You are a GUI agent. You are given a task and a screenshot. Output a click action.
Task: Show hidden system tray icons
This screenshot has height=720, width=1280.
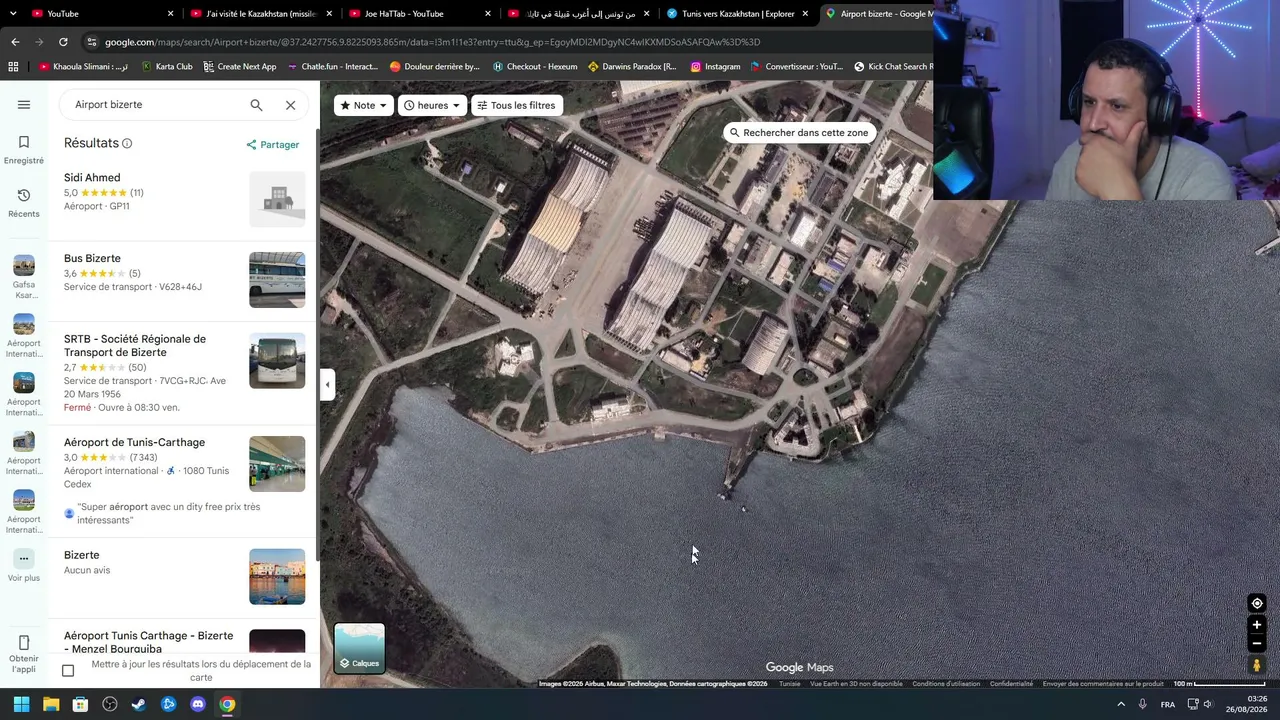[x=1121, y=704]
